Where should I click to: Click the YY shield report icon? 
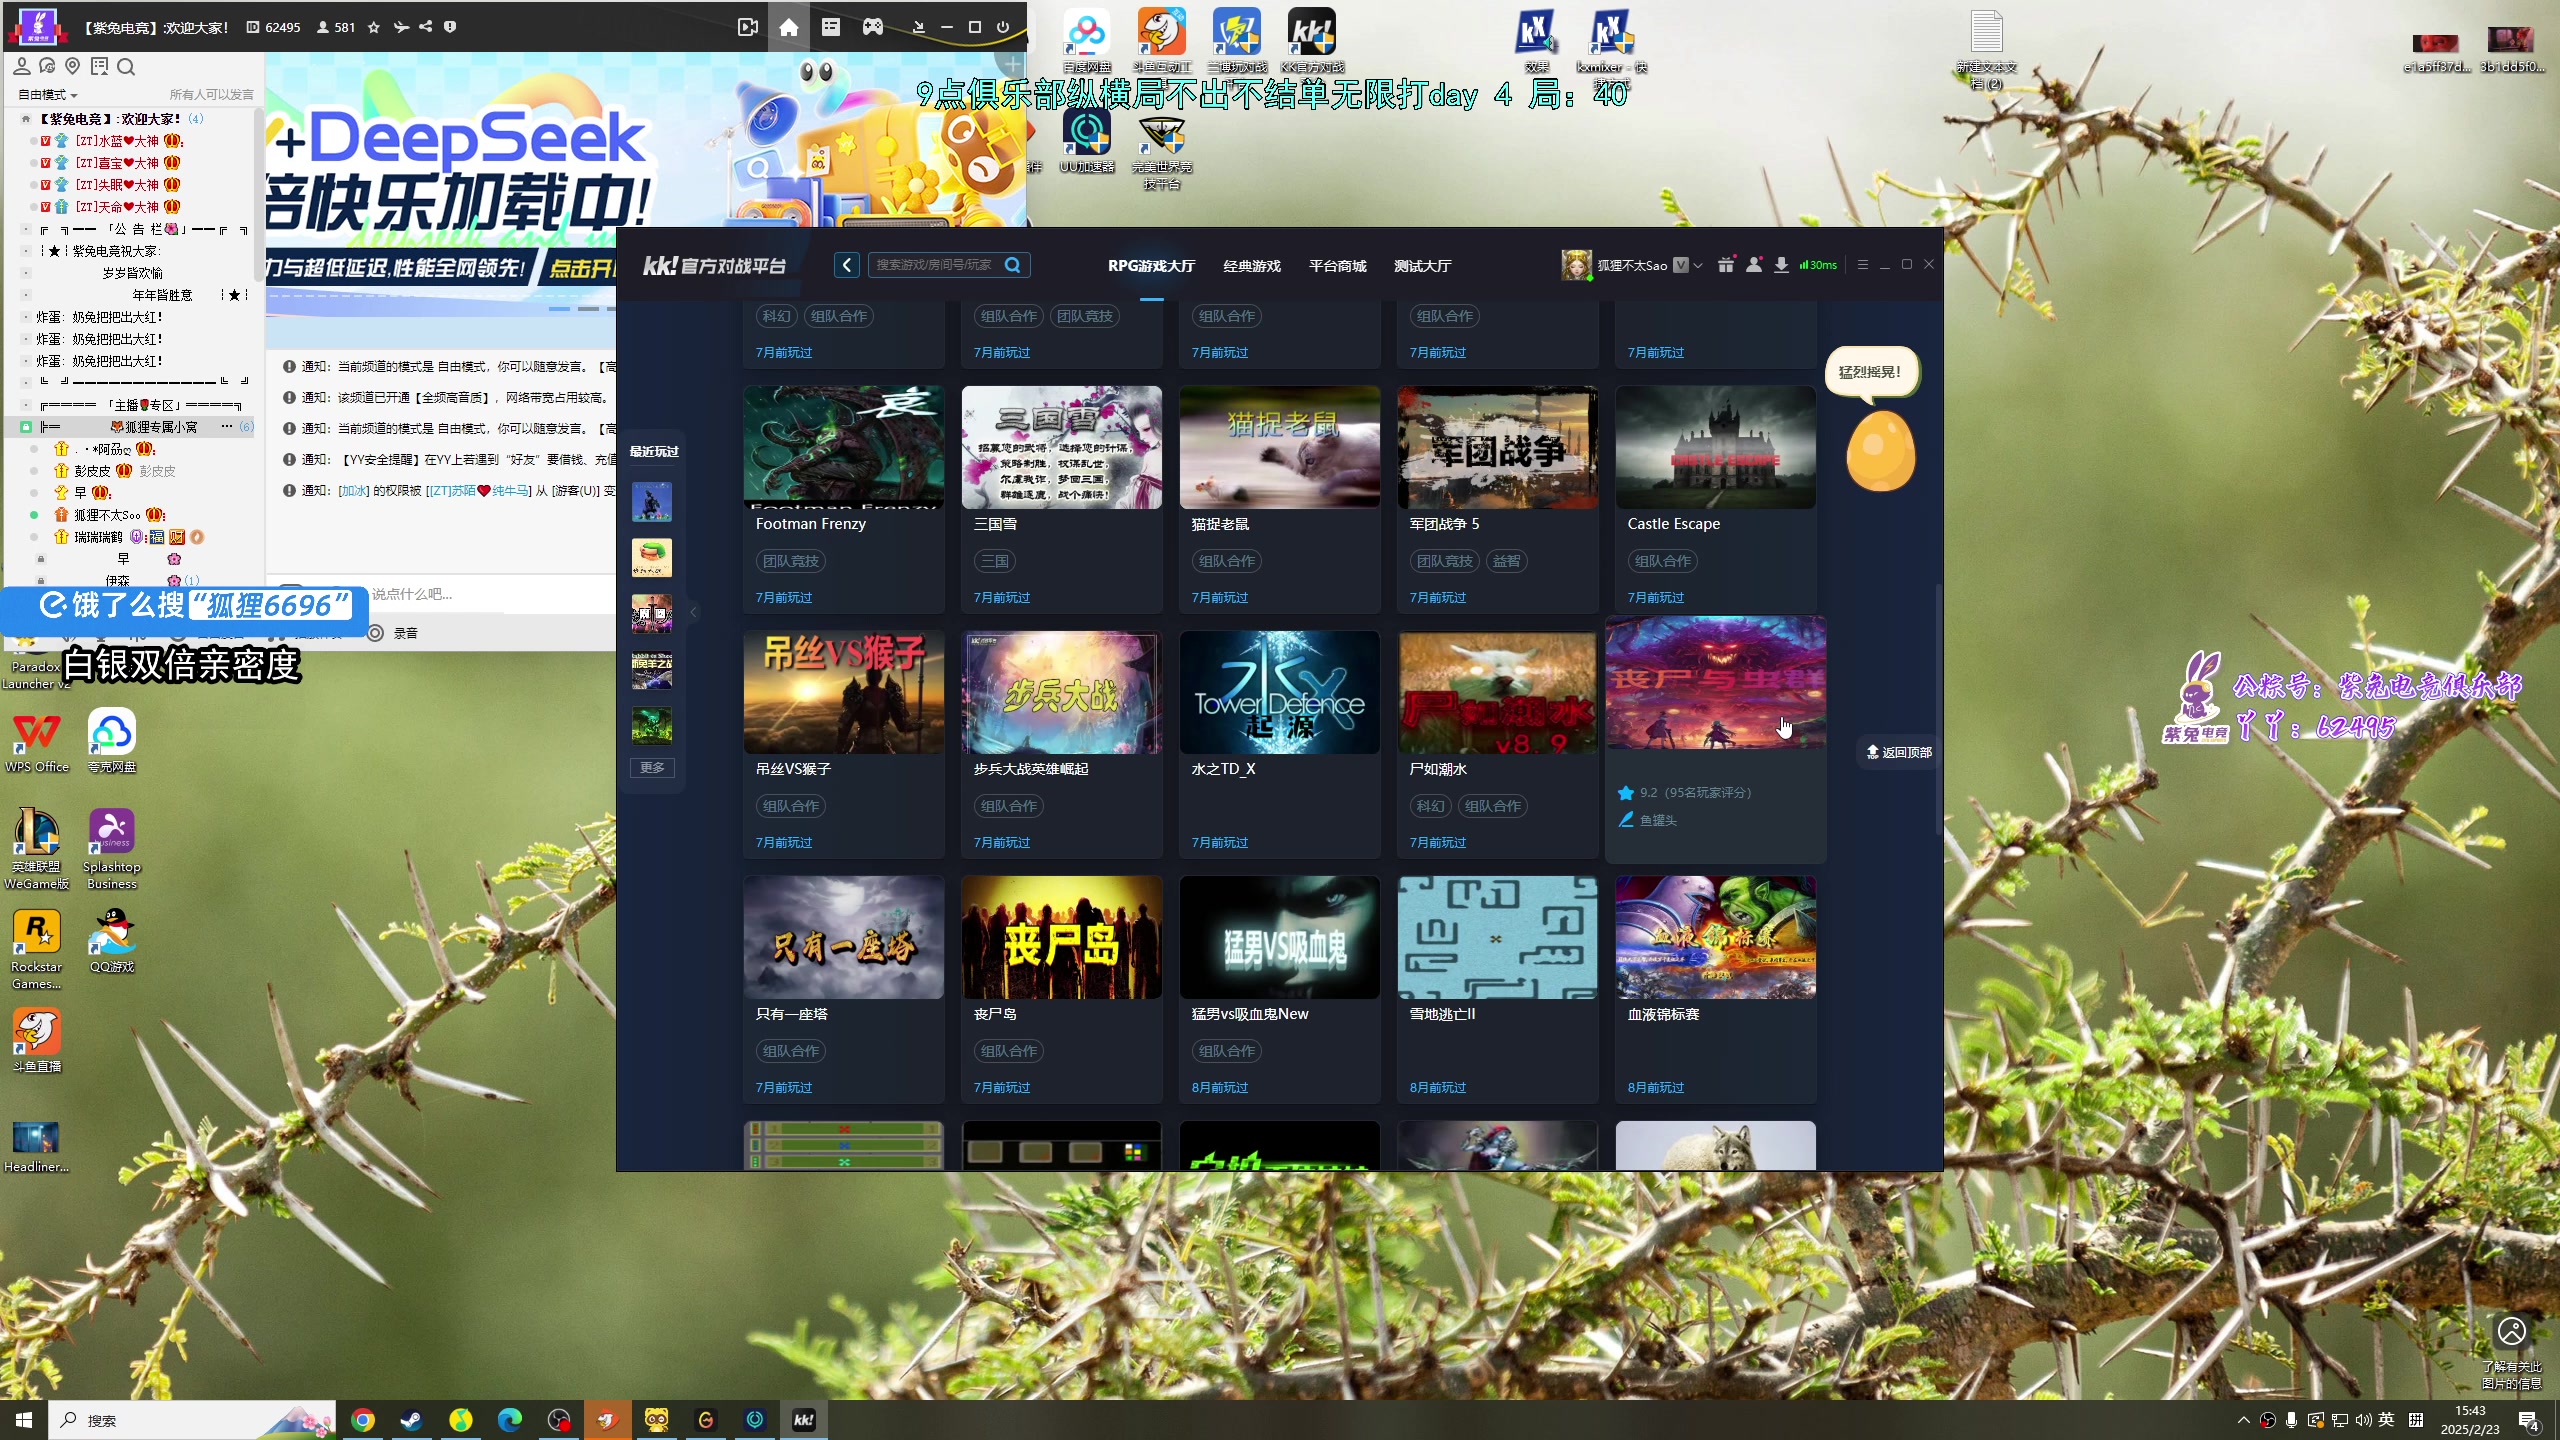coord(450,27)
